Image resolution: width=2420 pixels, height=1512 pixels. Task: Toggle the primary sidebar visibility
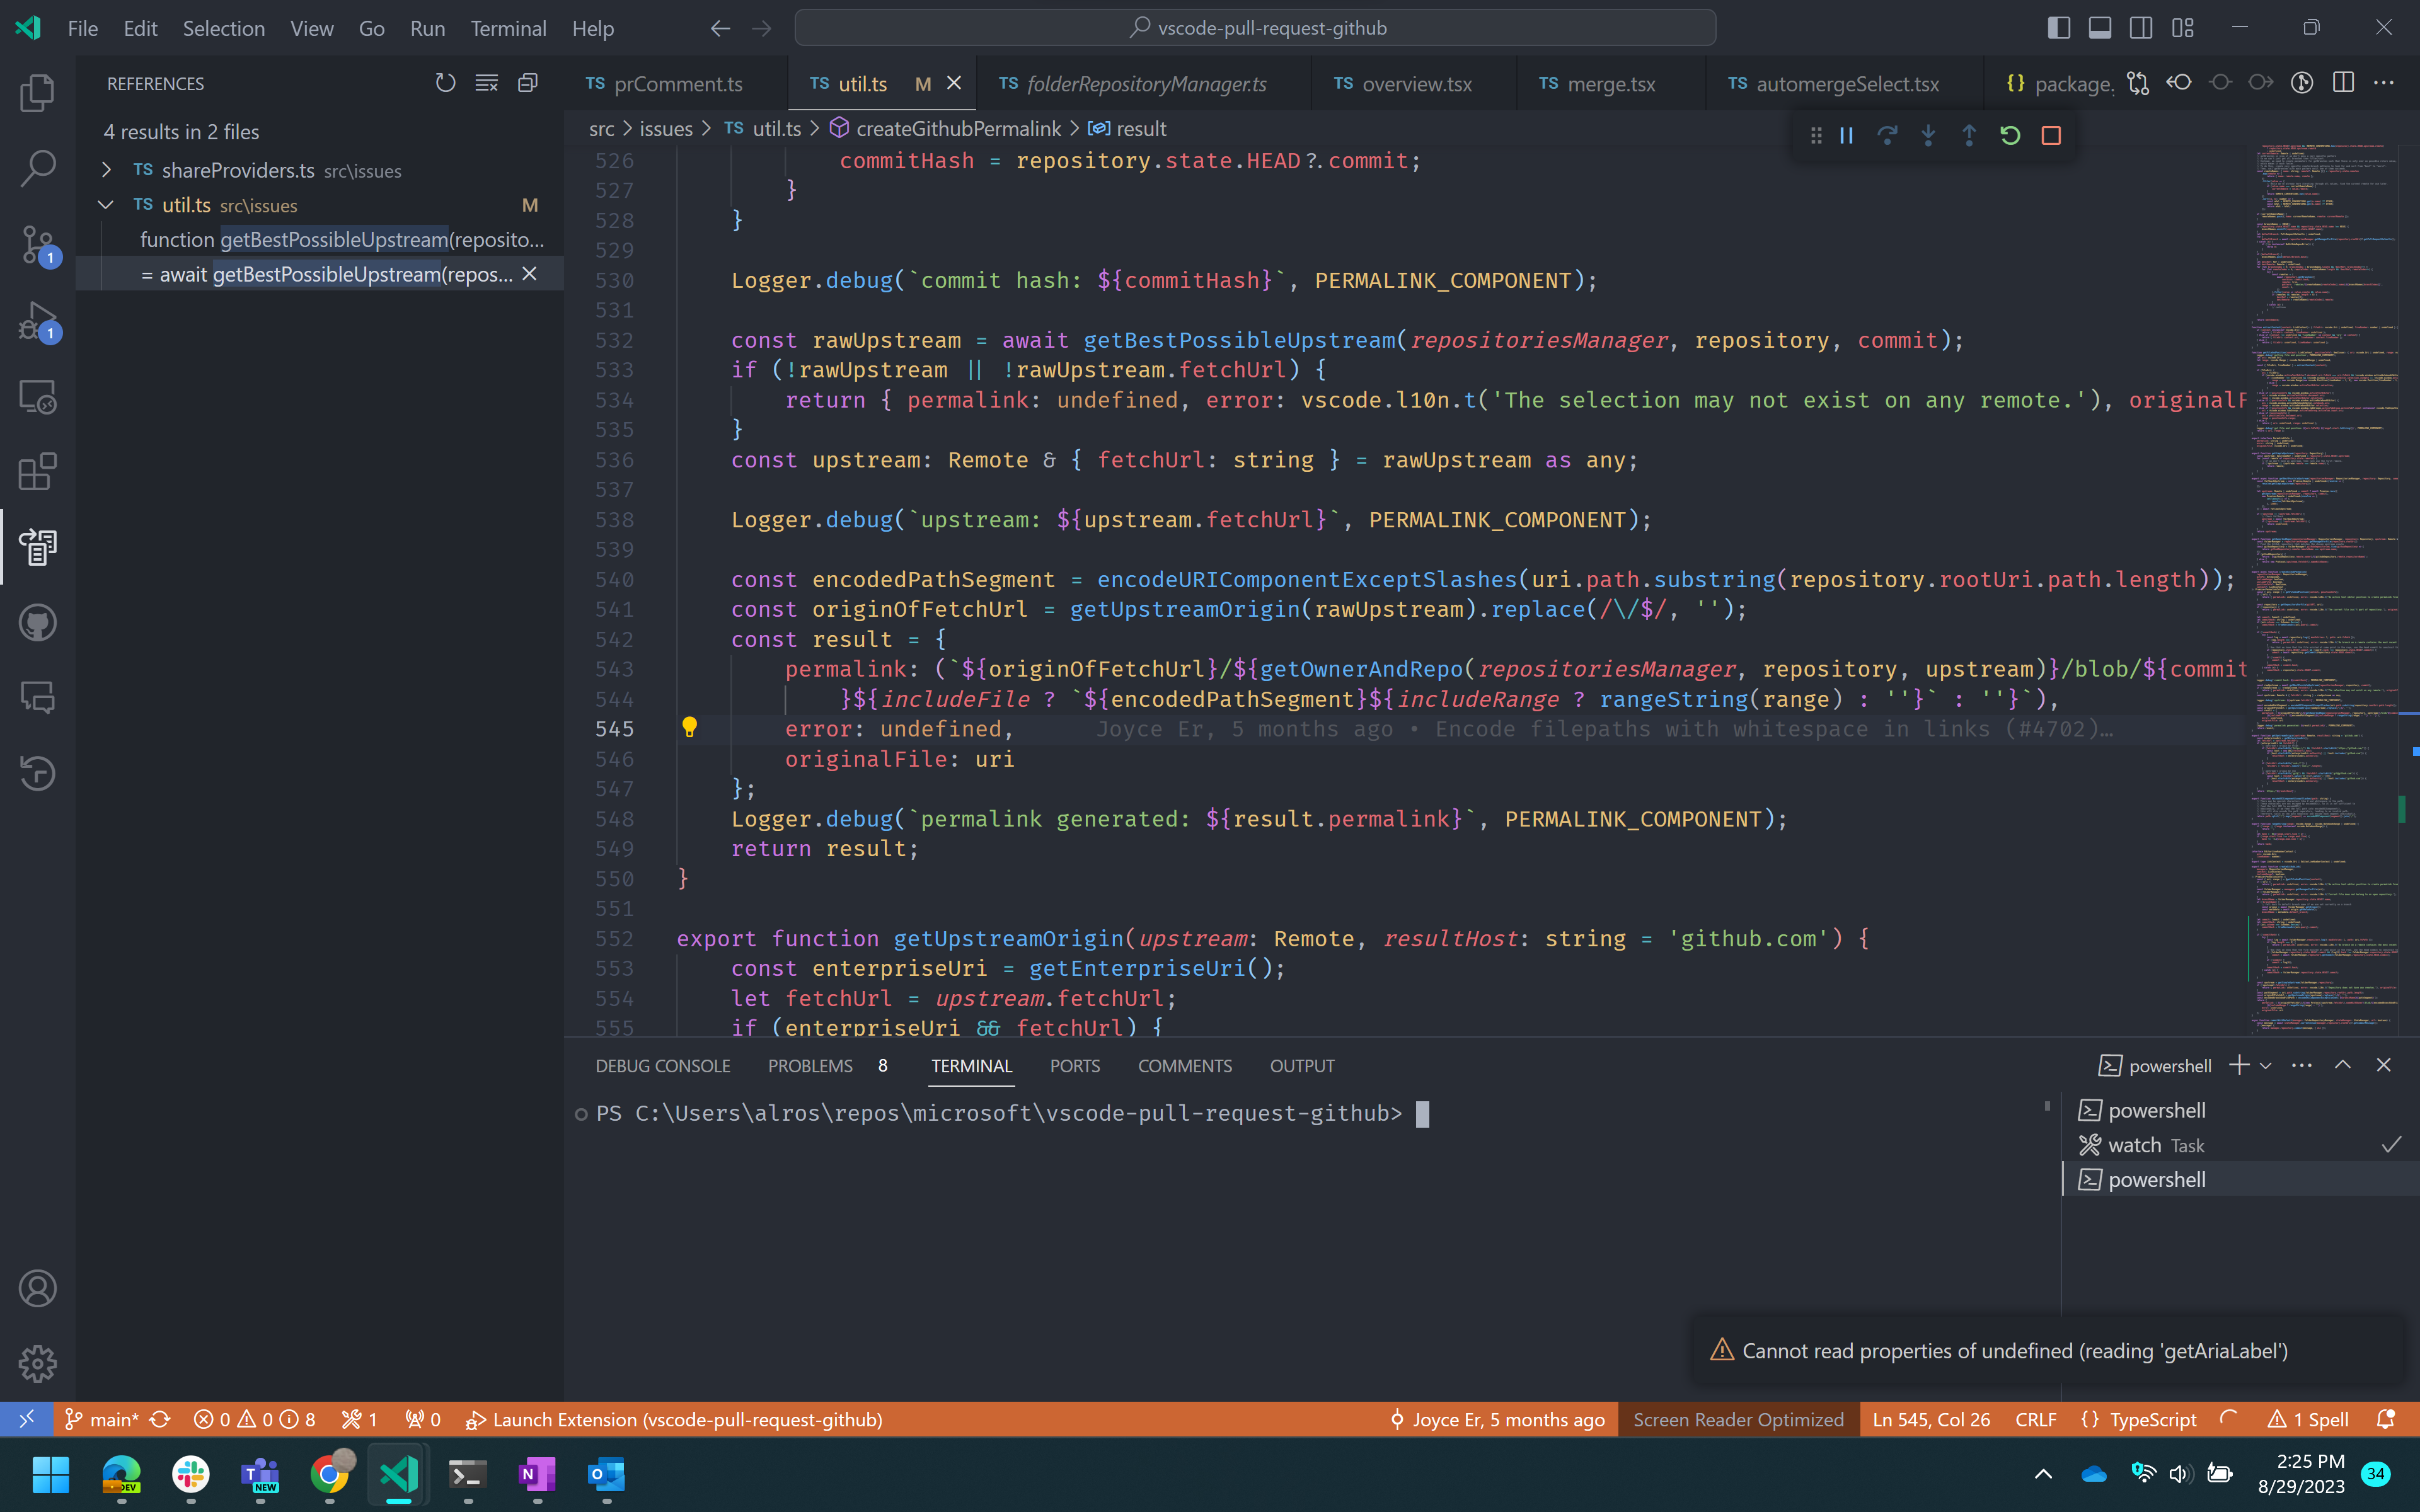coord(2058,27)
